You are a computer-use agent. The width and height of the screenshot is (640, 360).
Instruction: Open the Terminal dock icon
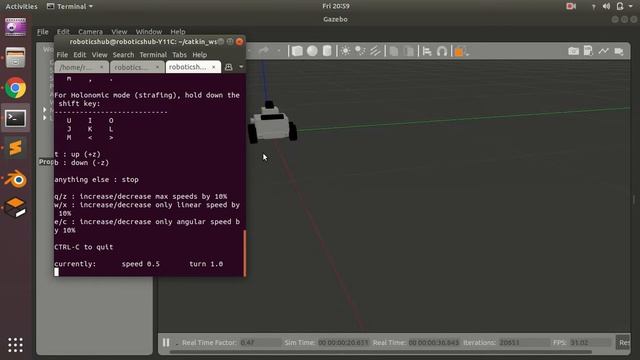[x=16, y=118]
